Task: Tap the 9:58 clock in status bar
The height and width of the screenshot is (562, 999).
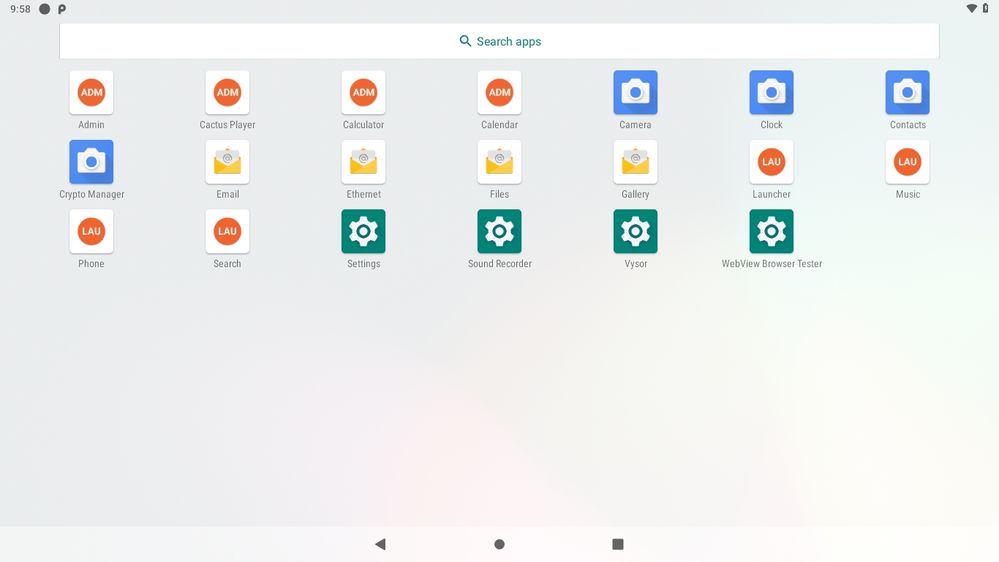Action: tap(20, 9)
